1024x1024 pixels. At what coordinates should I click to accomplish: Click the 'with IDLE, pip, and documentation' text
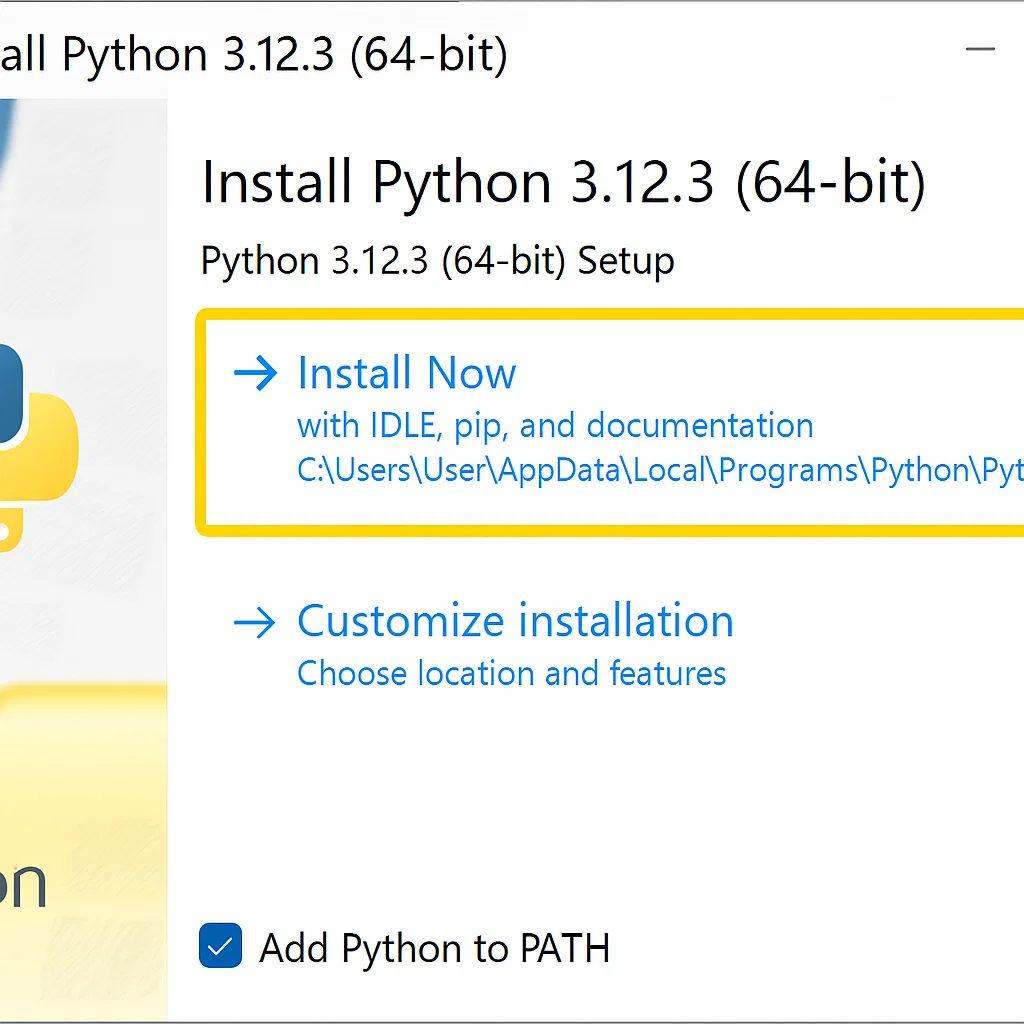tap(554, 425)
